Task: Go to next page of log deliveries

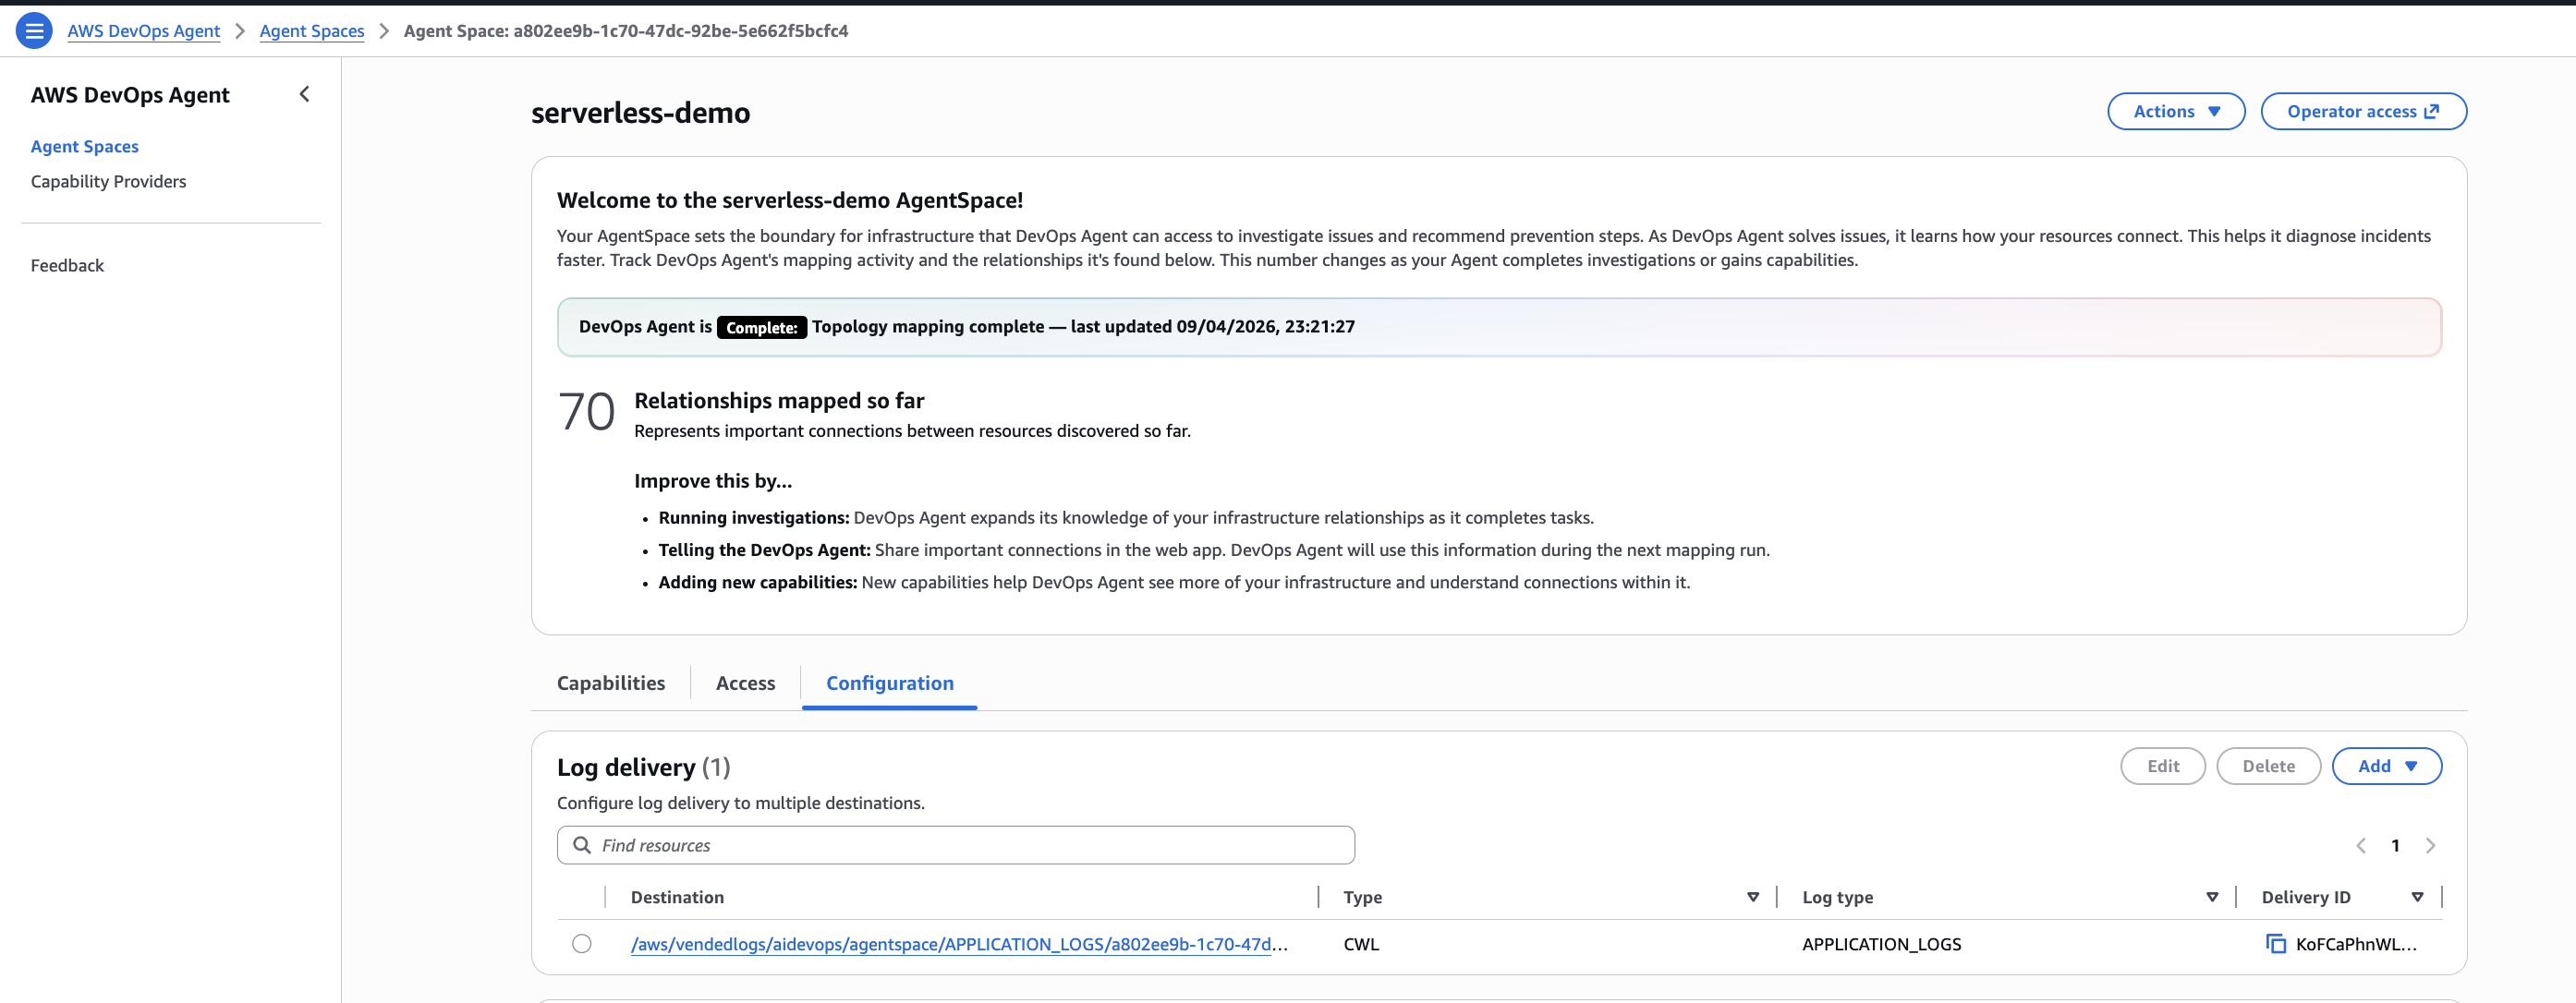Action: coord(2430,846)
